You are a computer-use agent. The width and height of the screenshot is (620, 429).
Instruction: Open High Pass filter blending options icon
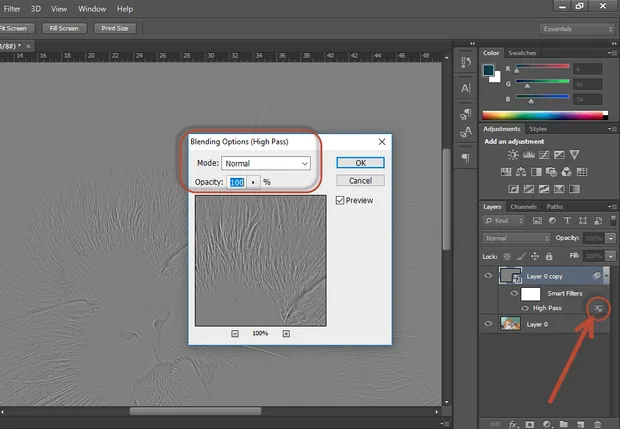click(599, 308)
